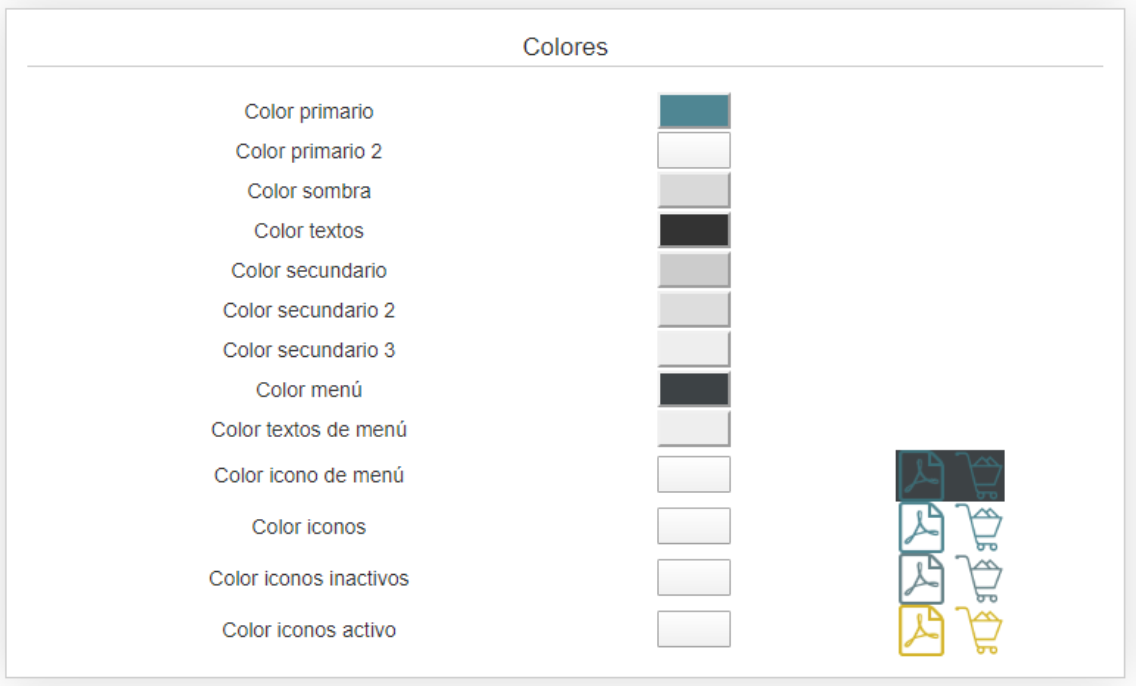Image resolution: width=1136 pixels, height=686 pixels.
Task: Click the yellow cart icon for active icons
Action: tap(980, 630)
